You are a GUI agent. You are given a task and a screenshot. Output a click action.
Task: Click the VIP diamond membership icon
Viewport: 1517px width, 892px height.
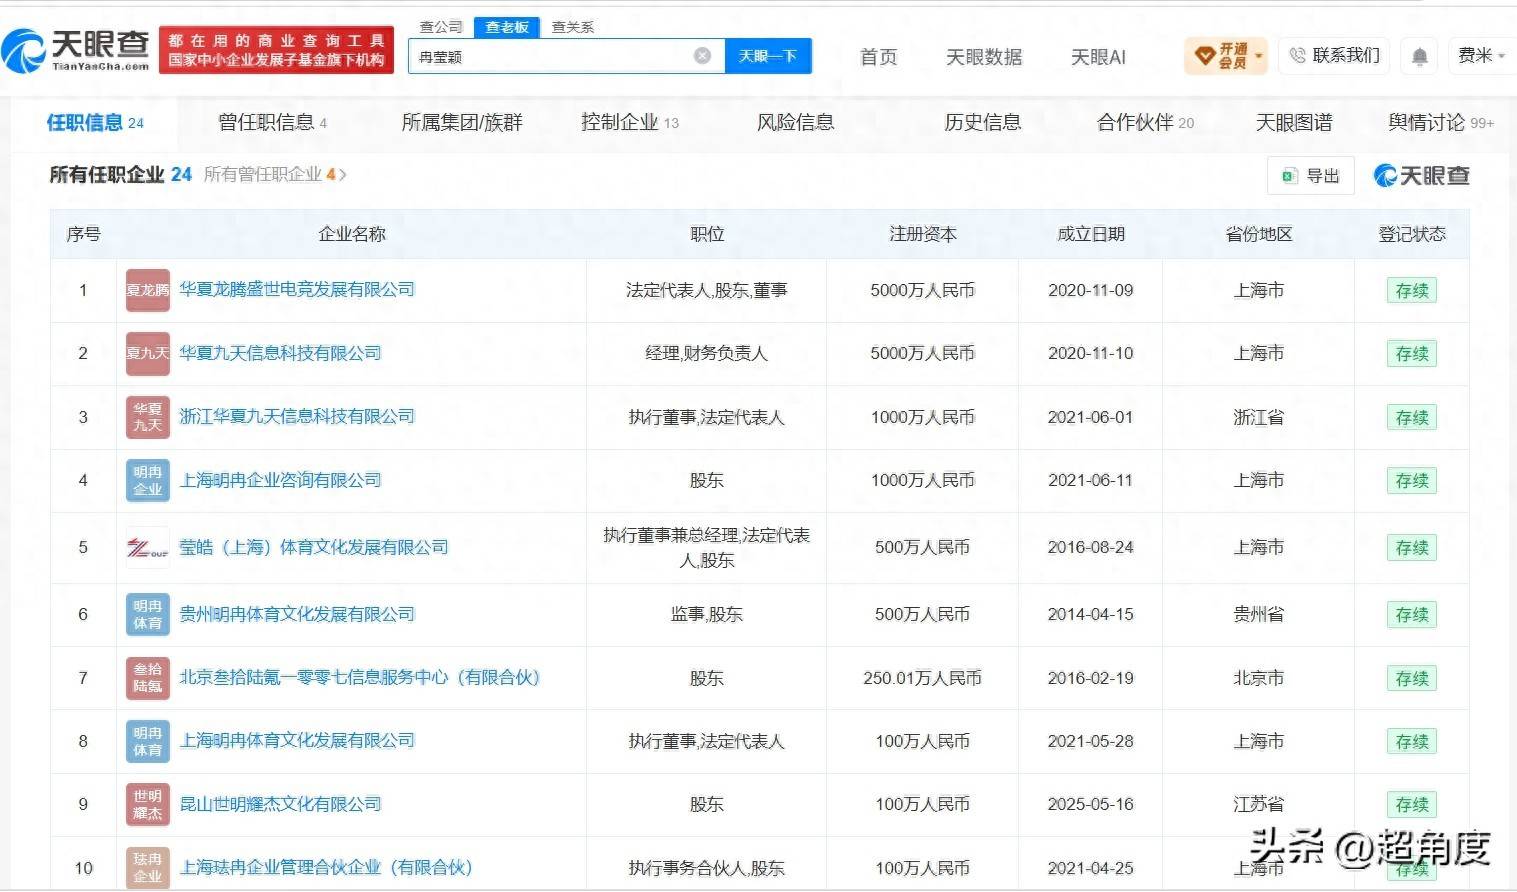pyautogui.click(x=1205, y=56)
